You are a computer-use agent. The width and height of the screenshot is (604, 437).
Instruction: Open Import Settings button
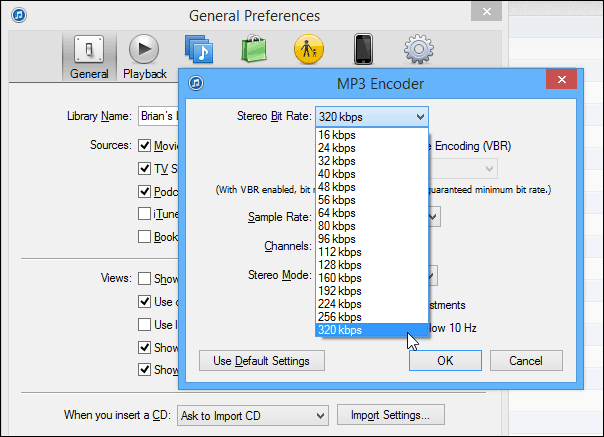pyautogui.click(x=391, y=415)
